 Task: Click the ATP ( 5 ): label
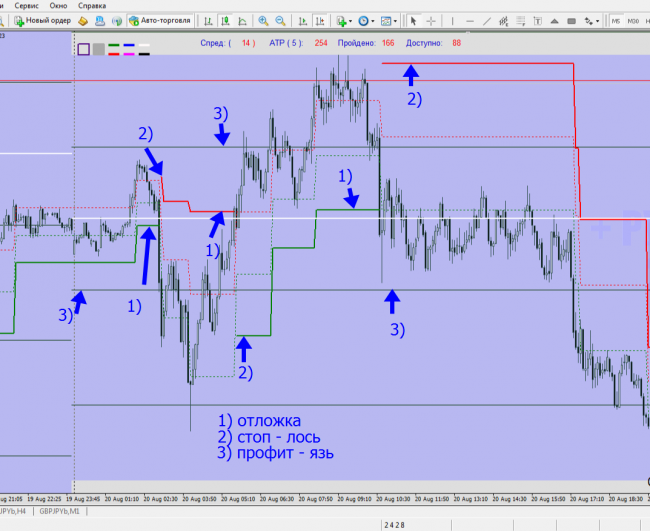[x=286, y=43]
